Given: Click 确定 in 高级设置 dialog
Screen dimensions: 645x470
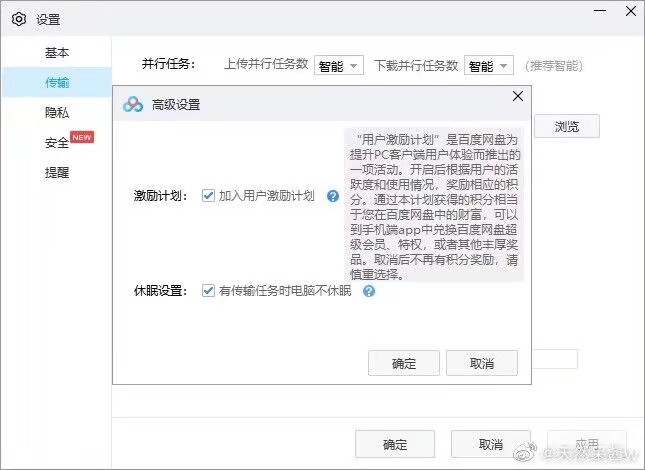Looking at the screenshot, I should 404,363.
